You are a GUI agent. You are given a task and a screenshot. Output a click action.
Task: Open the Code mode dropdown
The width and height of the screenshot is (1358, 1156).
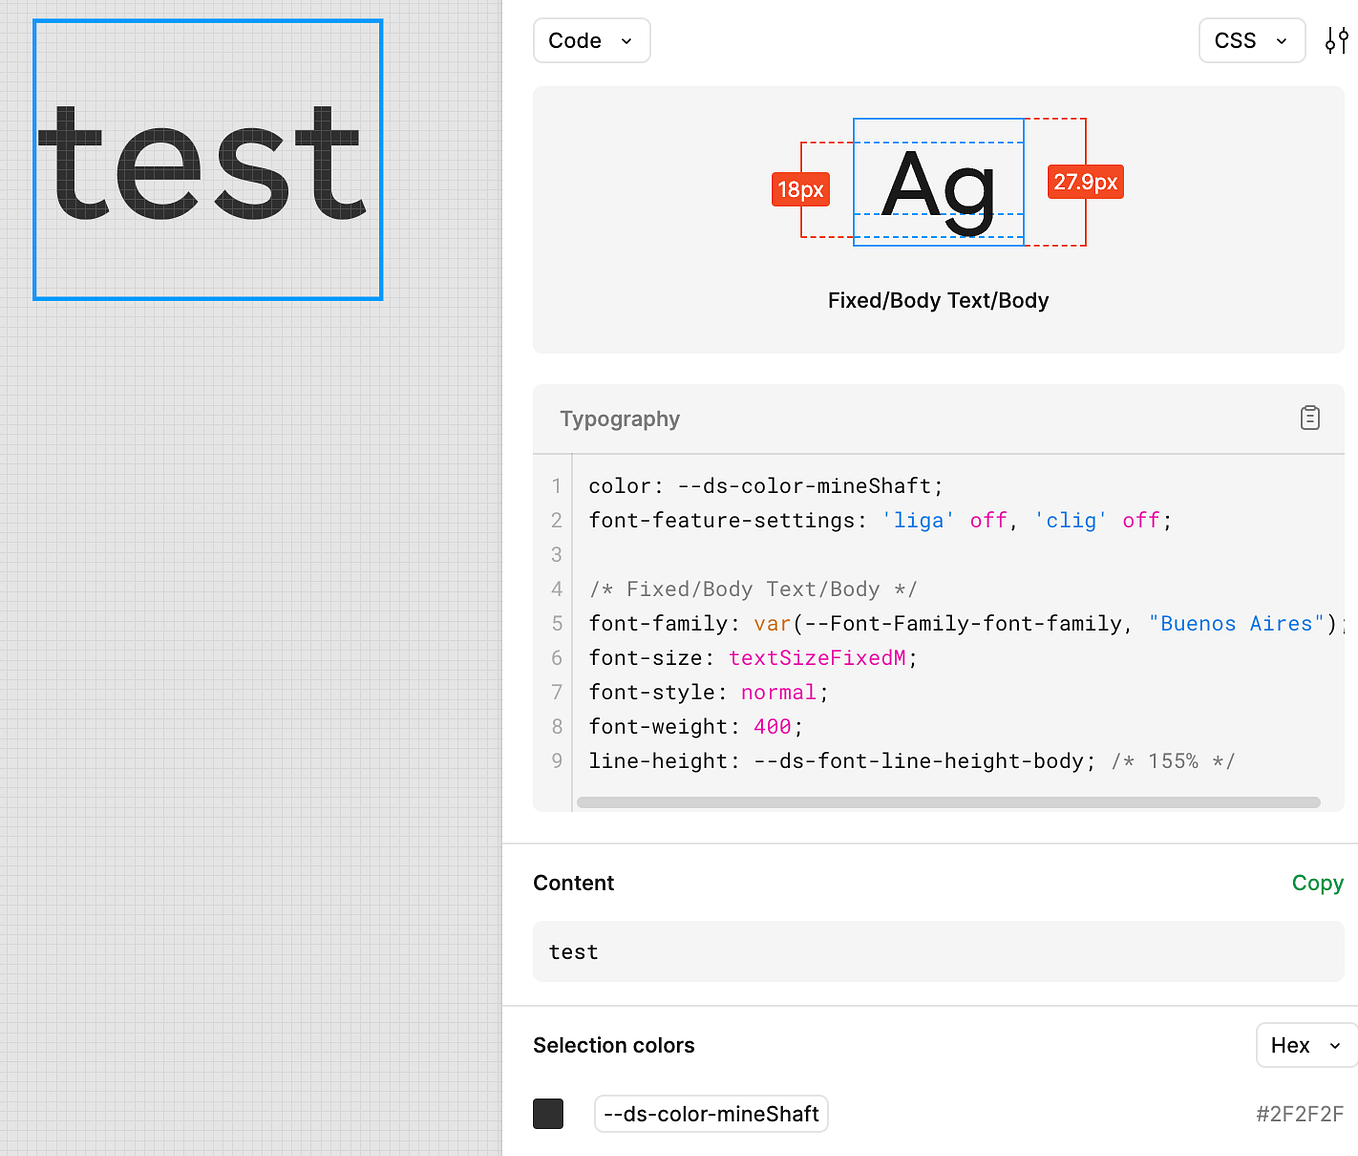[x=591, y=40]
